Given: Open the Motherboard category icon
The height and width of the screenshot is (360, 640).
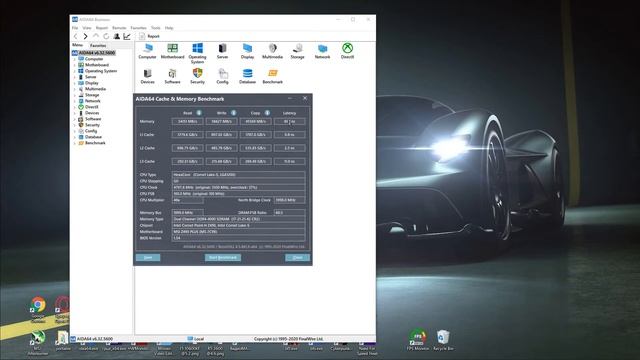Looking at the screenshot, I should [x=172, y=51].
